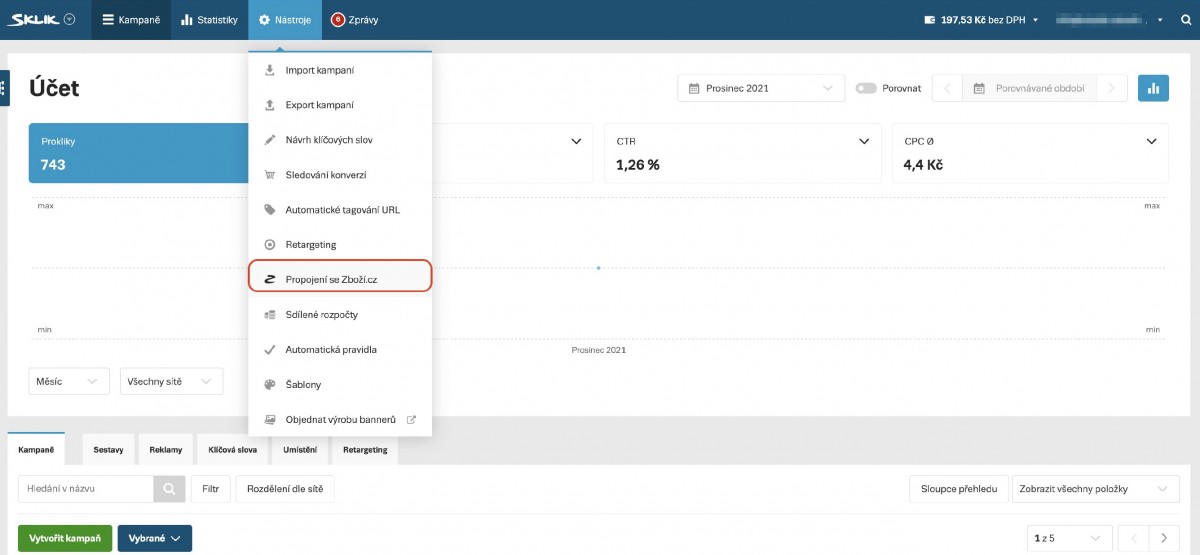Viewport: 1200px width, 555px height.
Task: Click the search button next to Hledání v názvu
Action: (169, 489)
